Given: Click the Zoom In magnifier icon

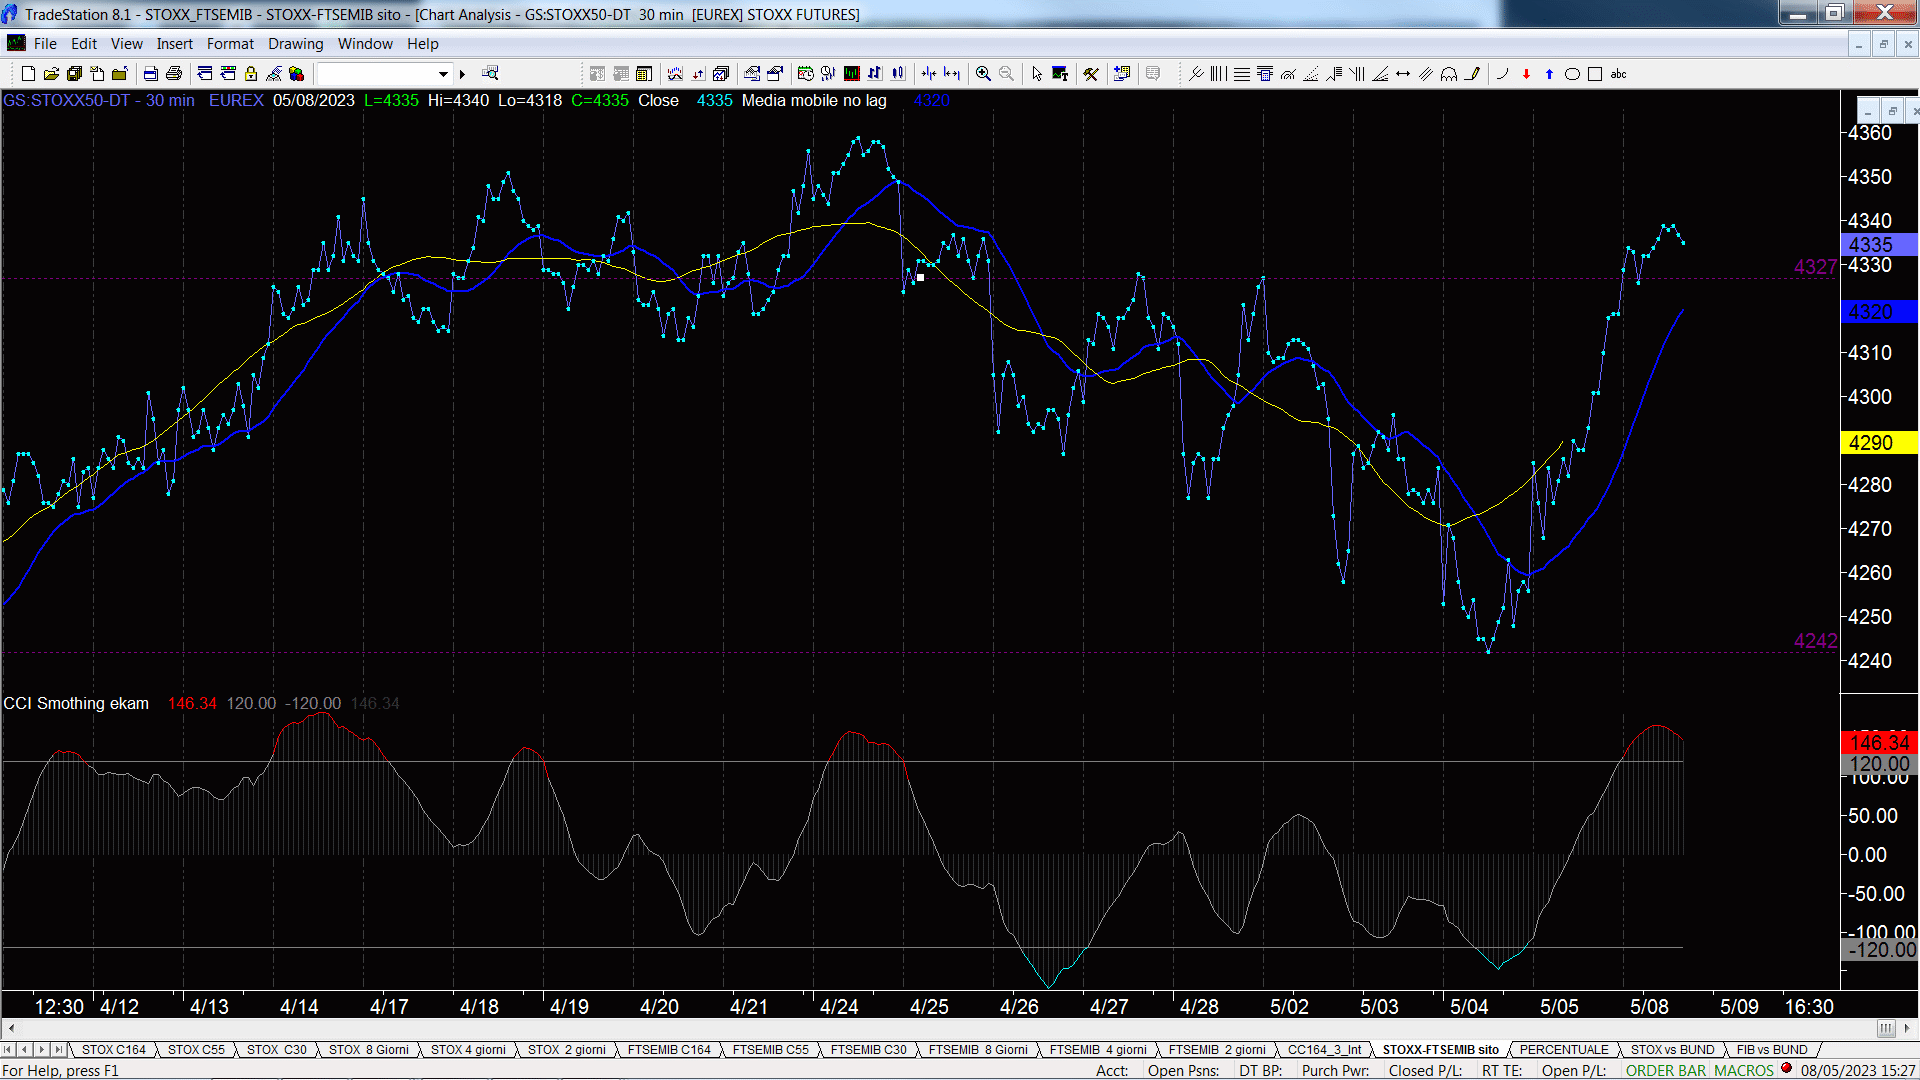Looking at the screenshot, I should pyautogui.click(x=984, y=74).
